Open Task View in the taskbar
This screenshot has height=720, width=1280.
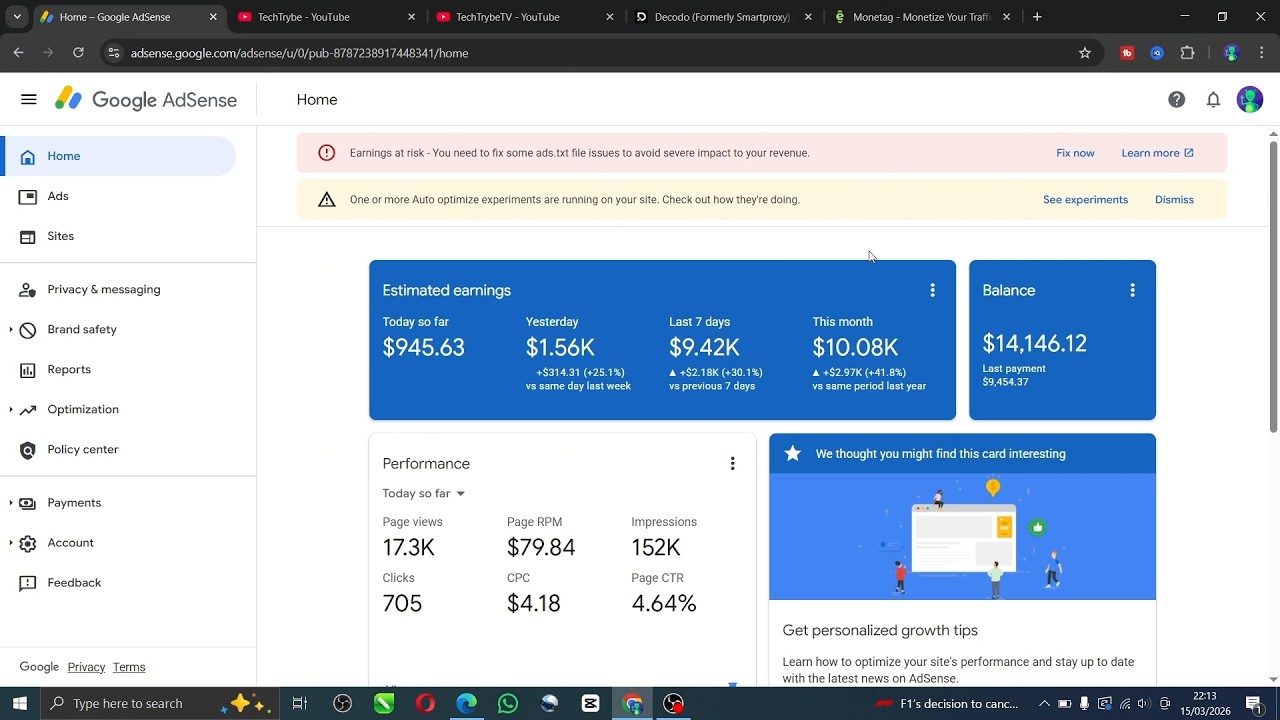[x=299, y=704]
